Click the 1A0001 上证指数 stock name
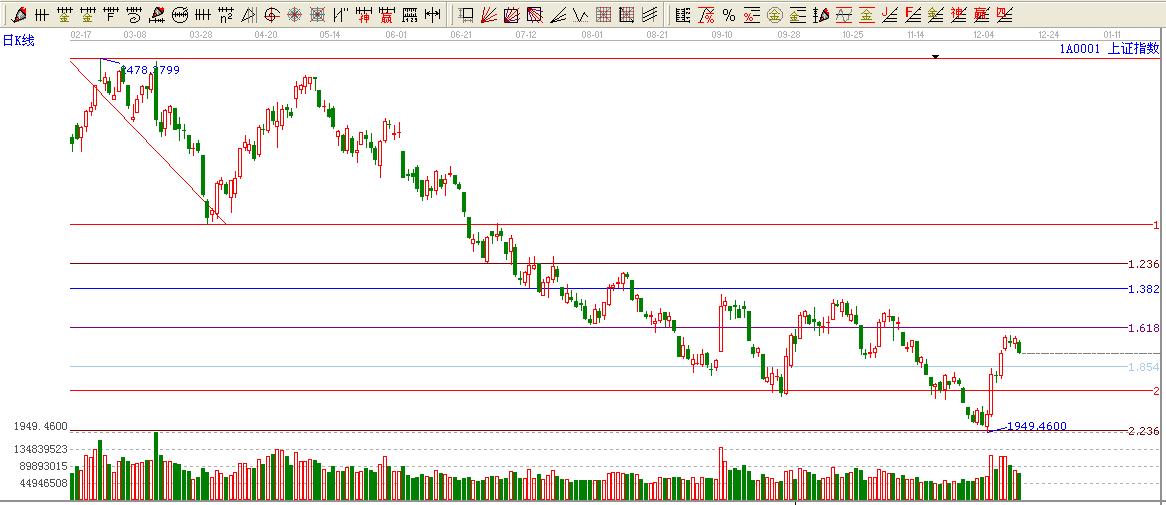Screen dimensions: 1166x505 tap(1109, 47)
